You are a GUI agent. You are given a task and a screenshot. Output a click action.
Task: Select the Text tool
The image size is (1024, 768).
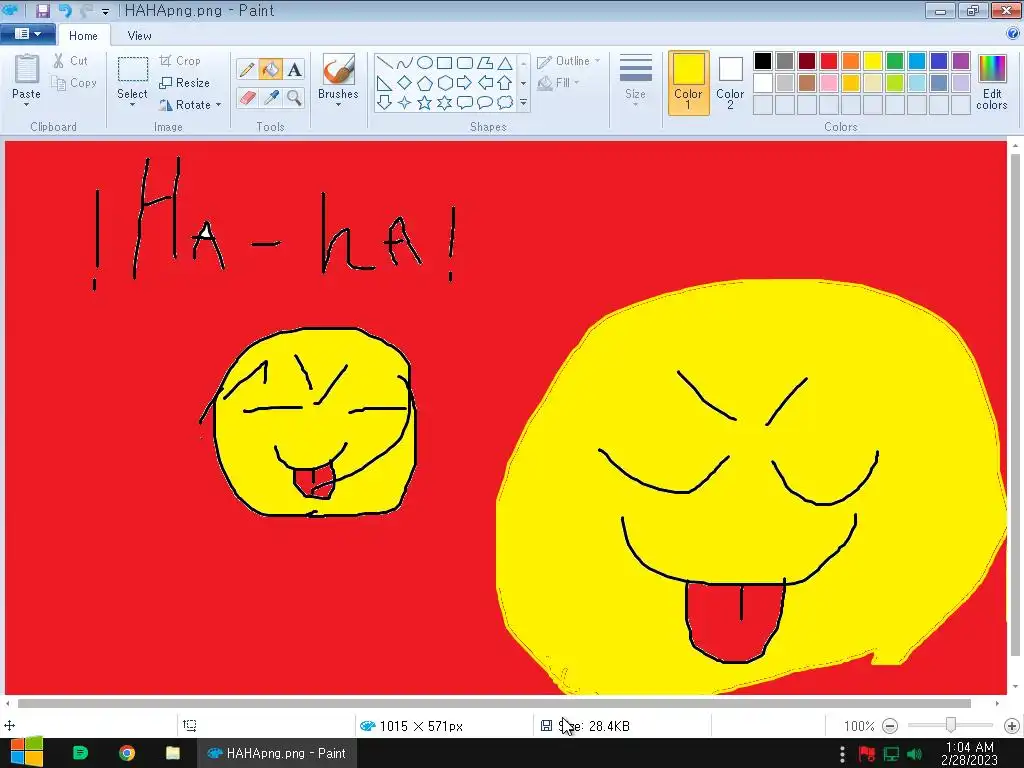(x=294, y=69)
